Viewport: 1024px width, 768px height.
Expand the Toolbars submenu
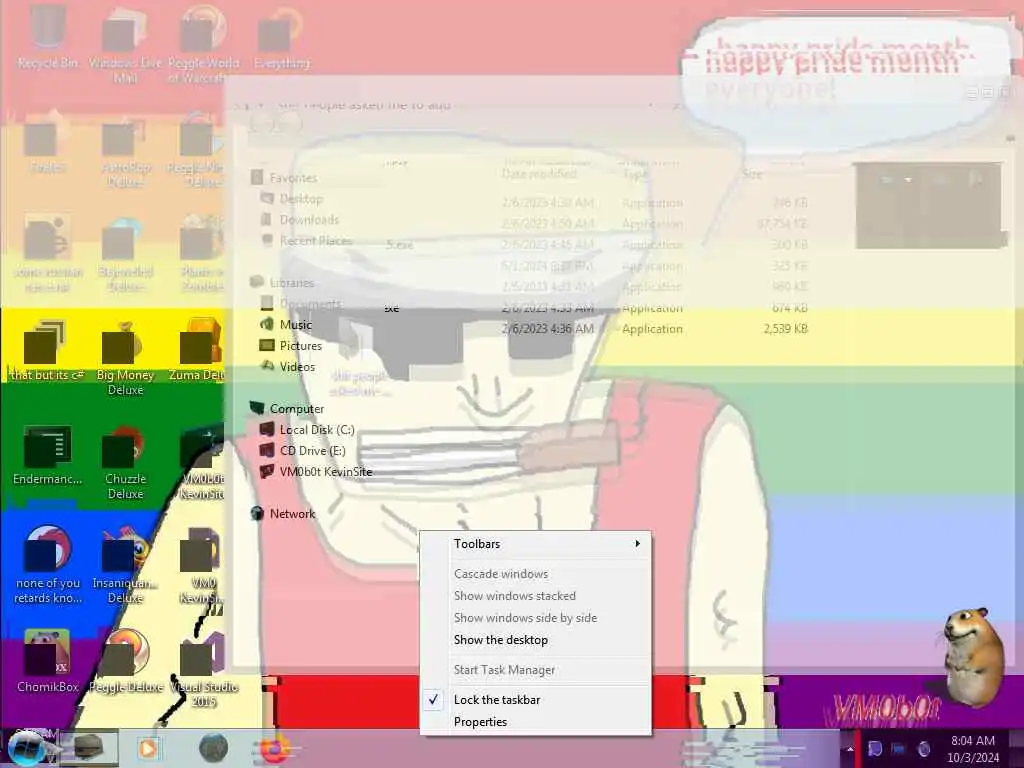pos(536,544)
